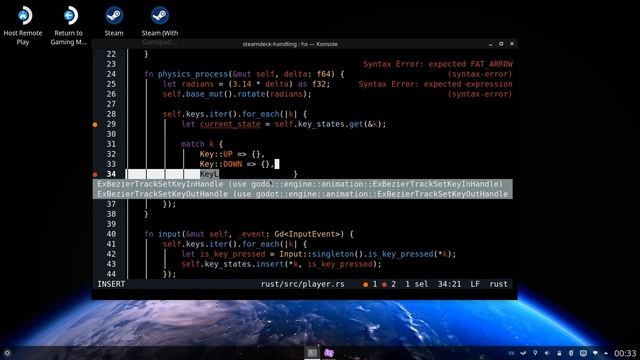Click the physics_process function name on line 24
Viewport: 640px width, 360px height.
tap(193, 74)
